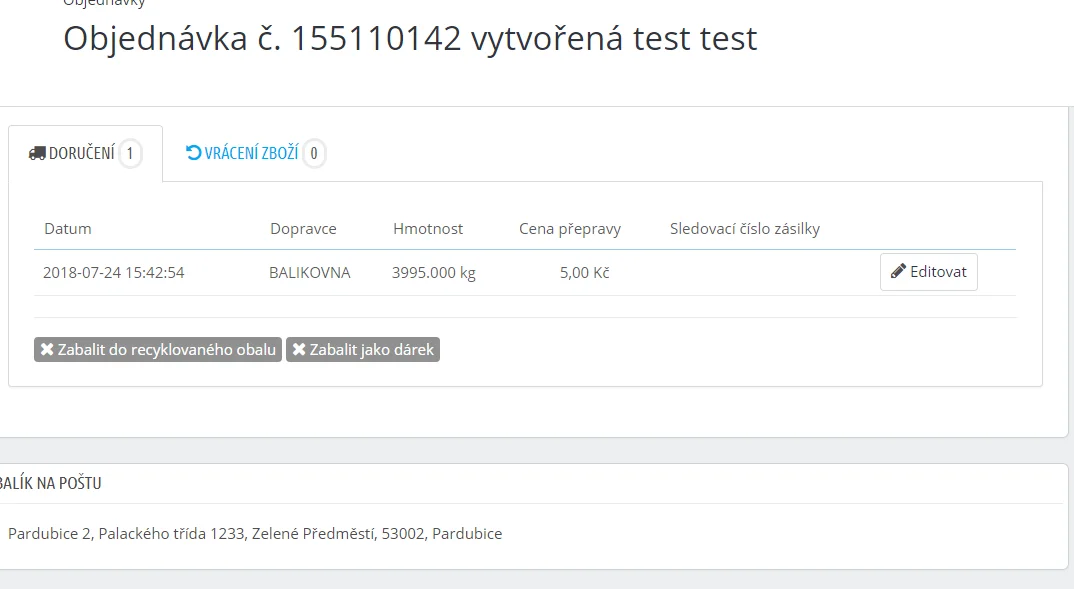Click the Cena přepravy column header

point(570,229)
